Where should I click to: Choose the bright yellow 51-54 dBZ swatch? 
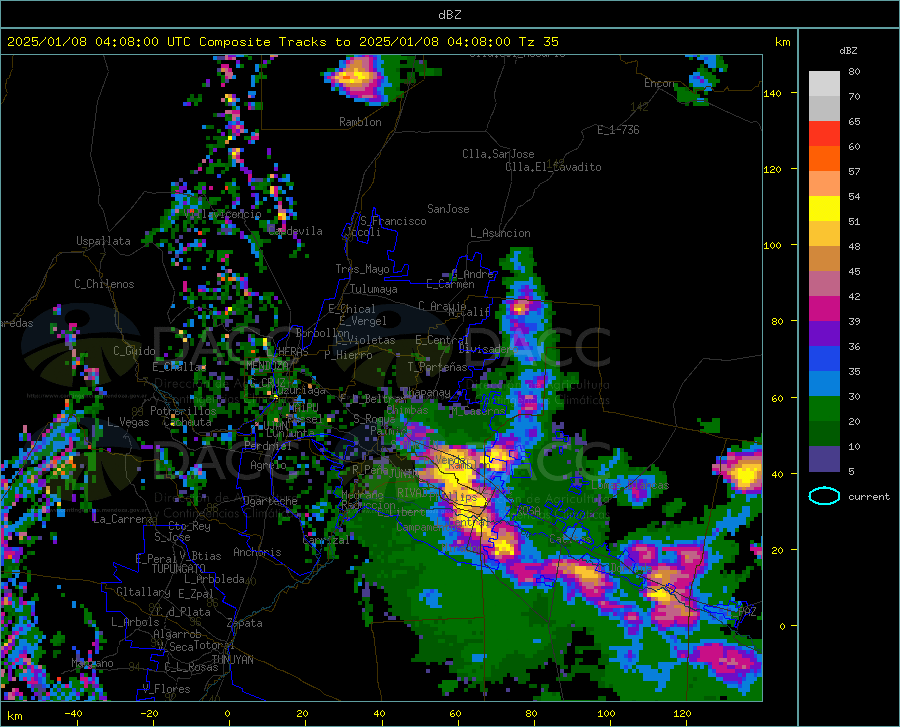tap(824, 209)
